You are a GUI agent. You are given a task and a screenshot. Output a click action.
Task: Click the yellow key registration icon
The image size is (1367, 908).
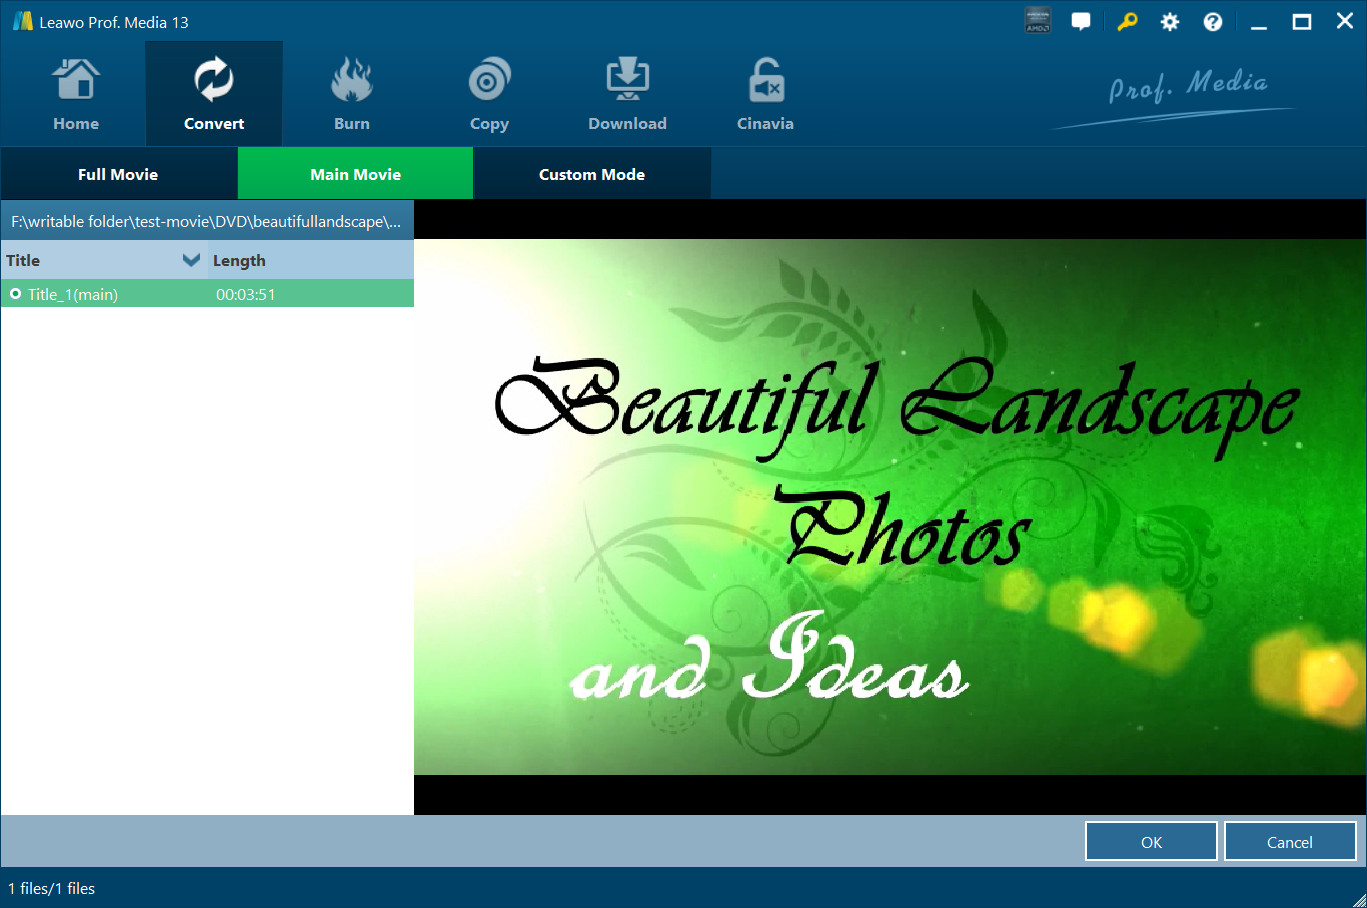(x=1127, y=22)
